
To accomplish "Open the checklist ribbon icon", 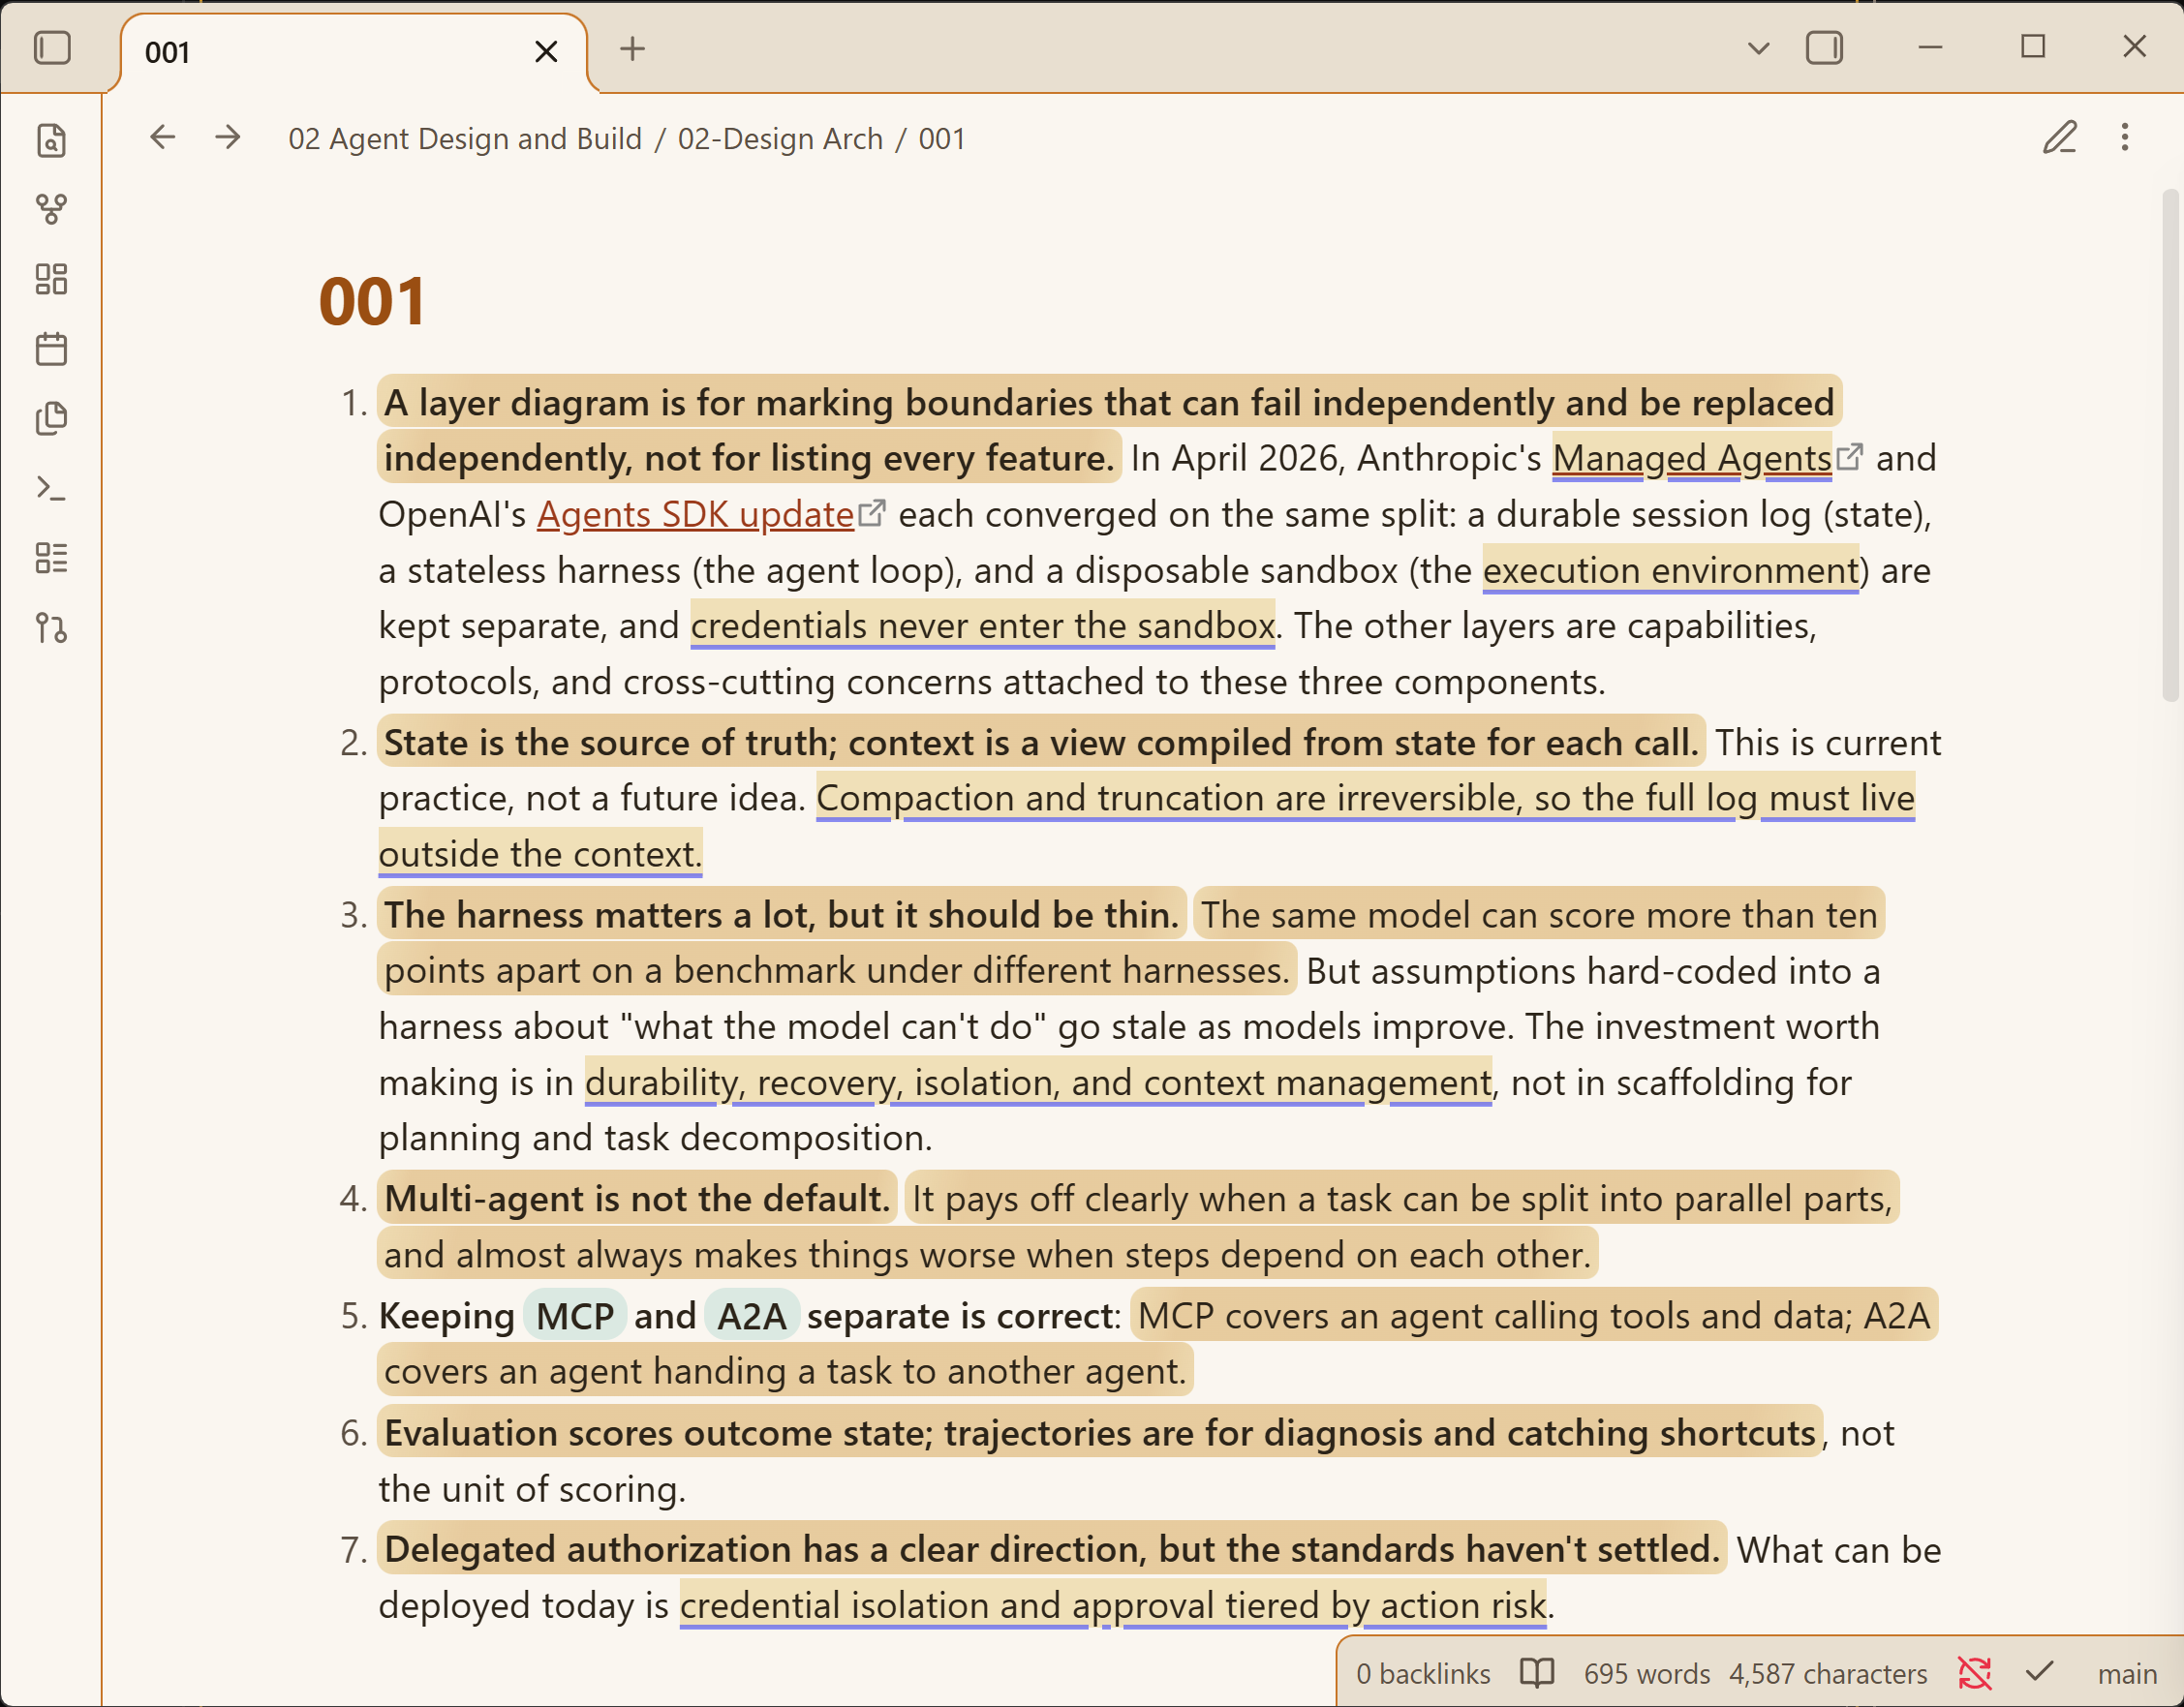I will coord(52,558).
